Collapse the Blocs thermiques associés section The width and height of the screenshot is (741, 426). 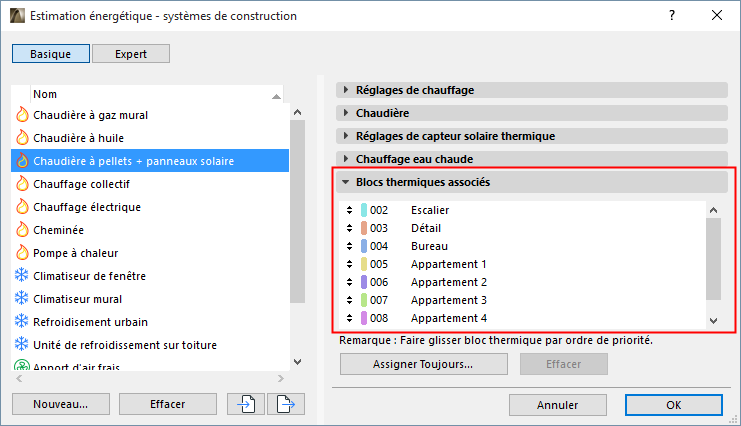[532, 182]
